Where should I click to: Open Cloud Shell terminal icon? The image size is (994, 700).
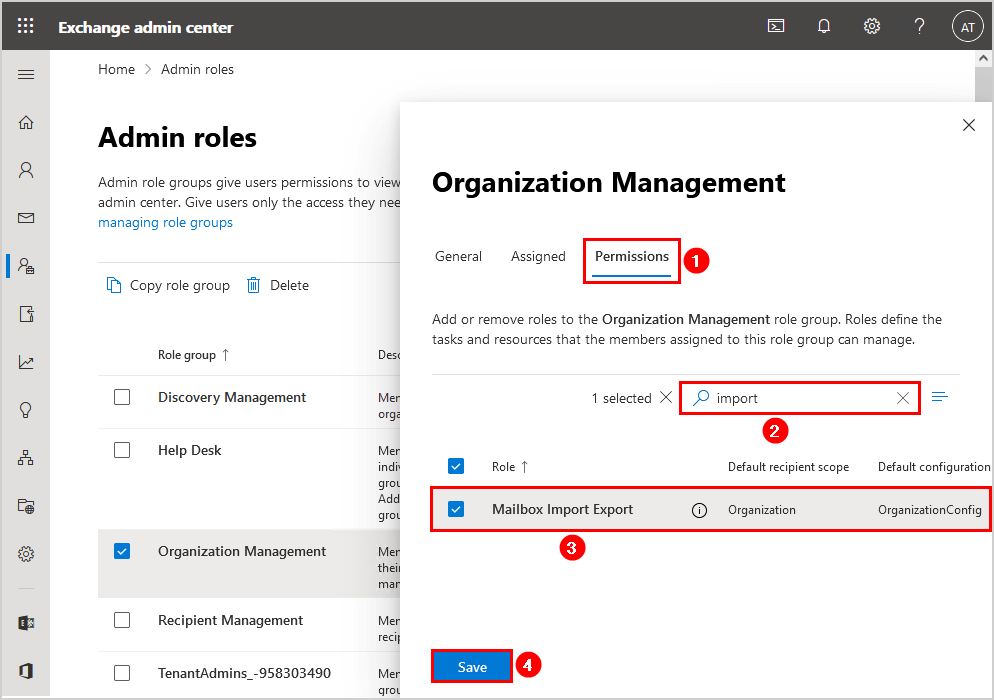776,26
